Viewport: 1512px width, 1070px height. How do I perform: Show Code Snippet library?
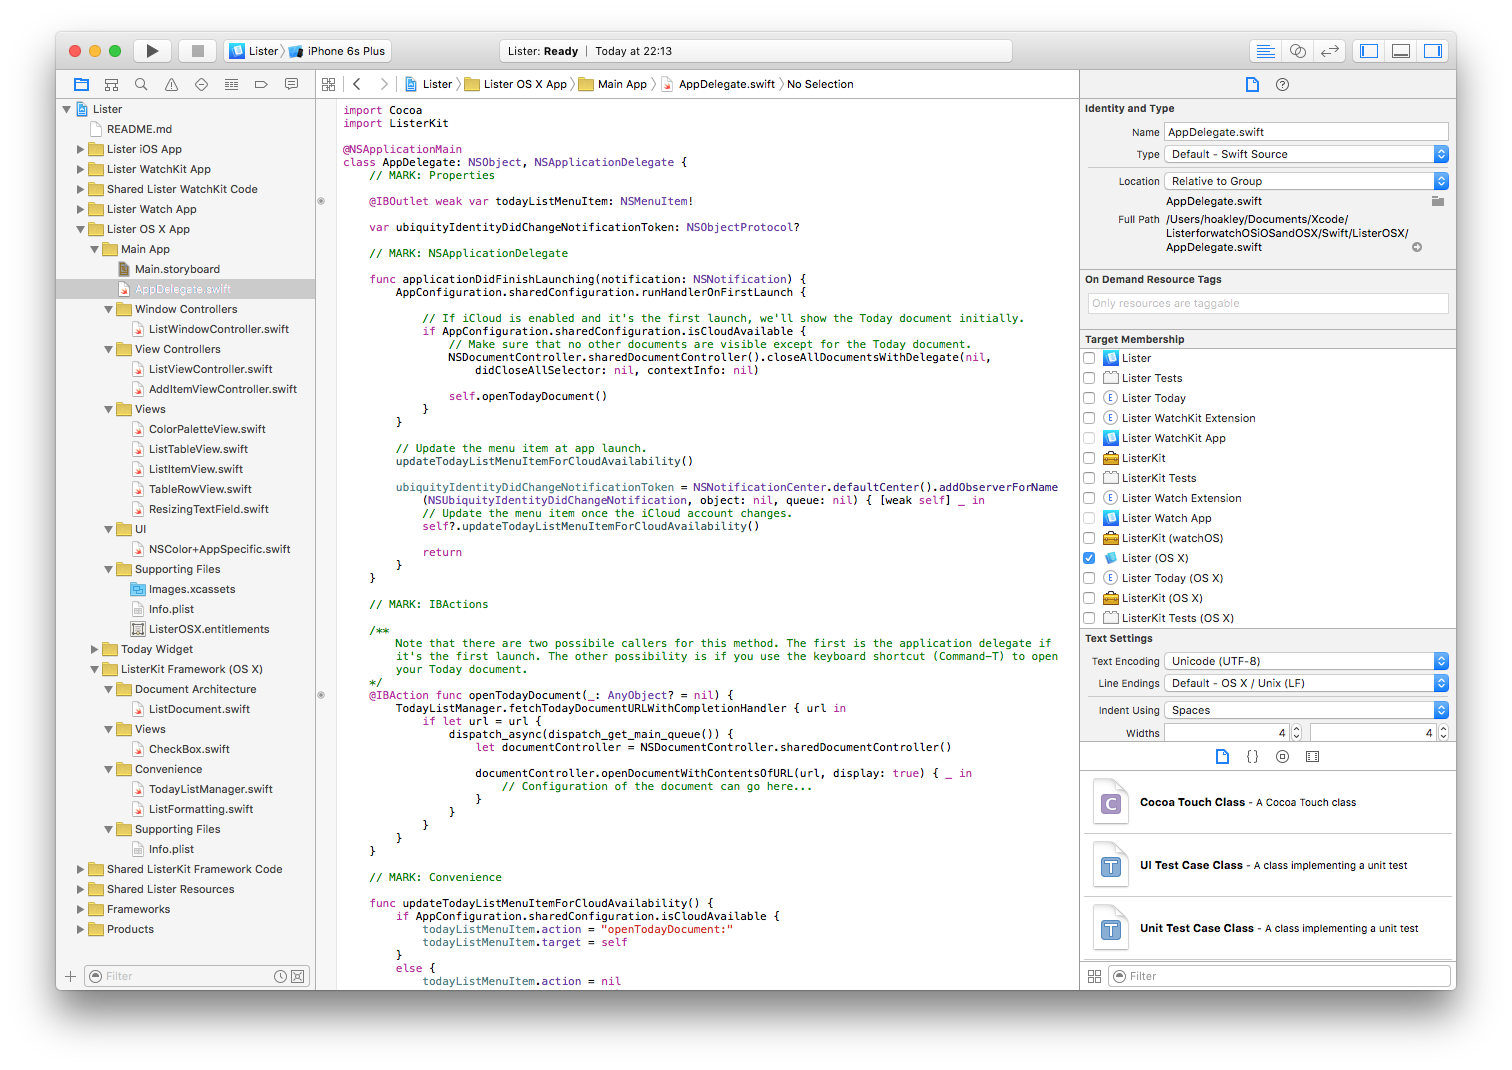coord(1252,757)
